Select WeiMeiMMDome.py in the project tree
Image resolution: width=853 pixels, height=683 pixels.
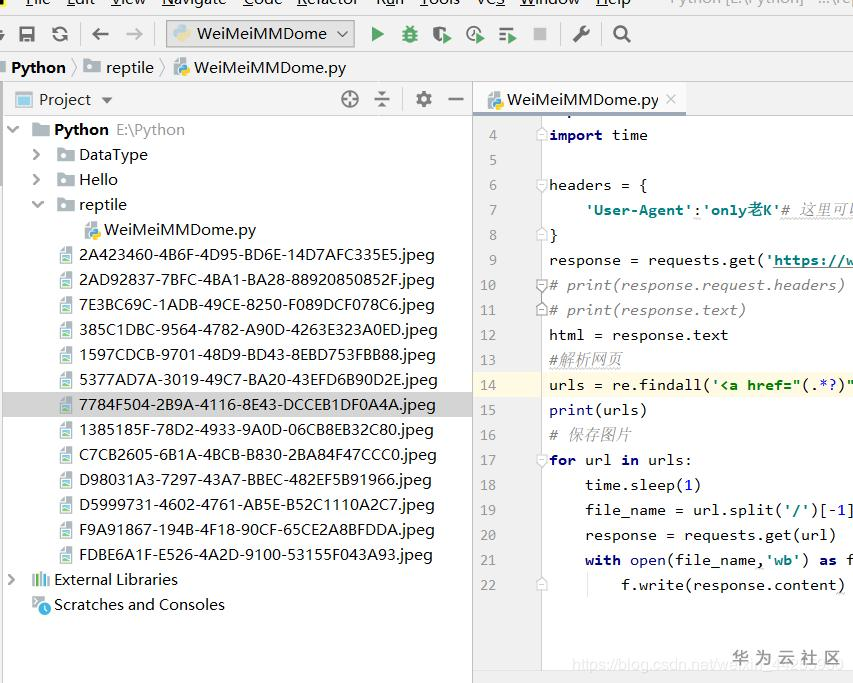[180, 229]
